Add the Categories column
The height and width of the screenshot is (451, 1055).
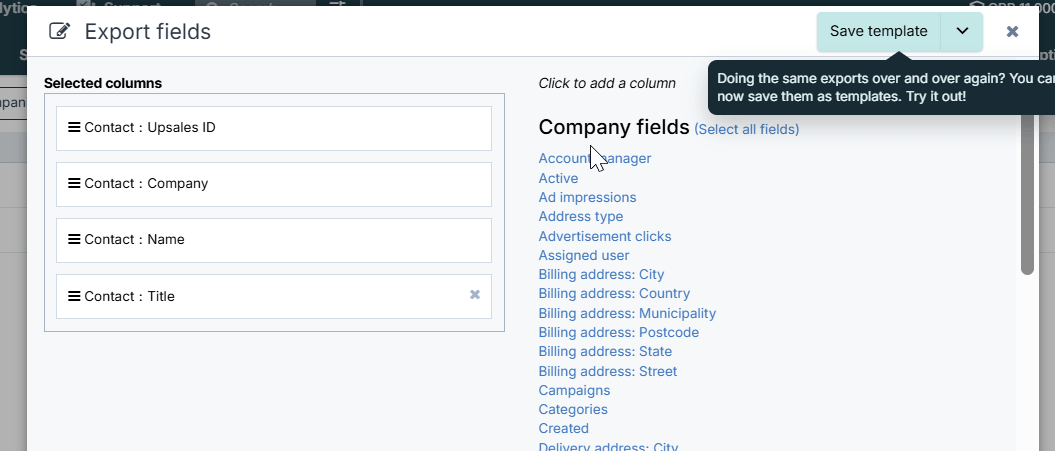point(573,409)
